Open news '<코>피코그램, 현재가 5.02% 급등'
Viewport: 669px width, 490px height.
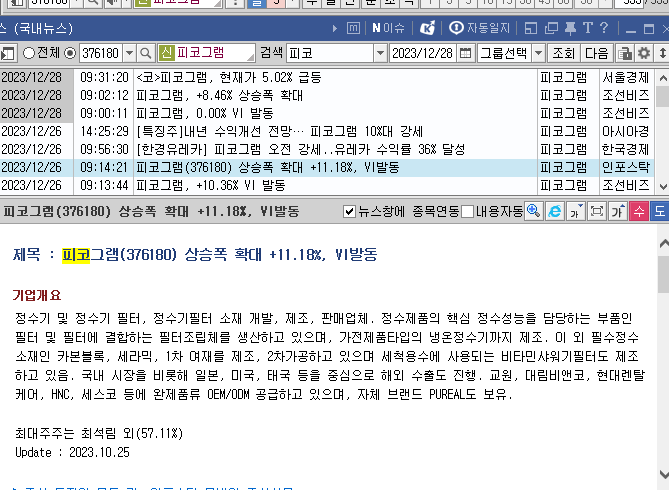pos(228,78)
